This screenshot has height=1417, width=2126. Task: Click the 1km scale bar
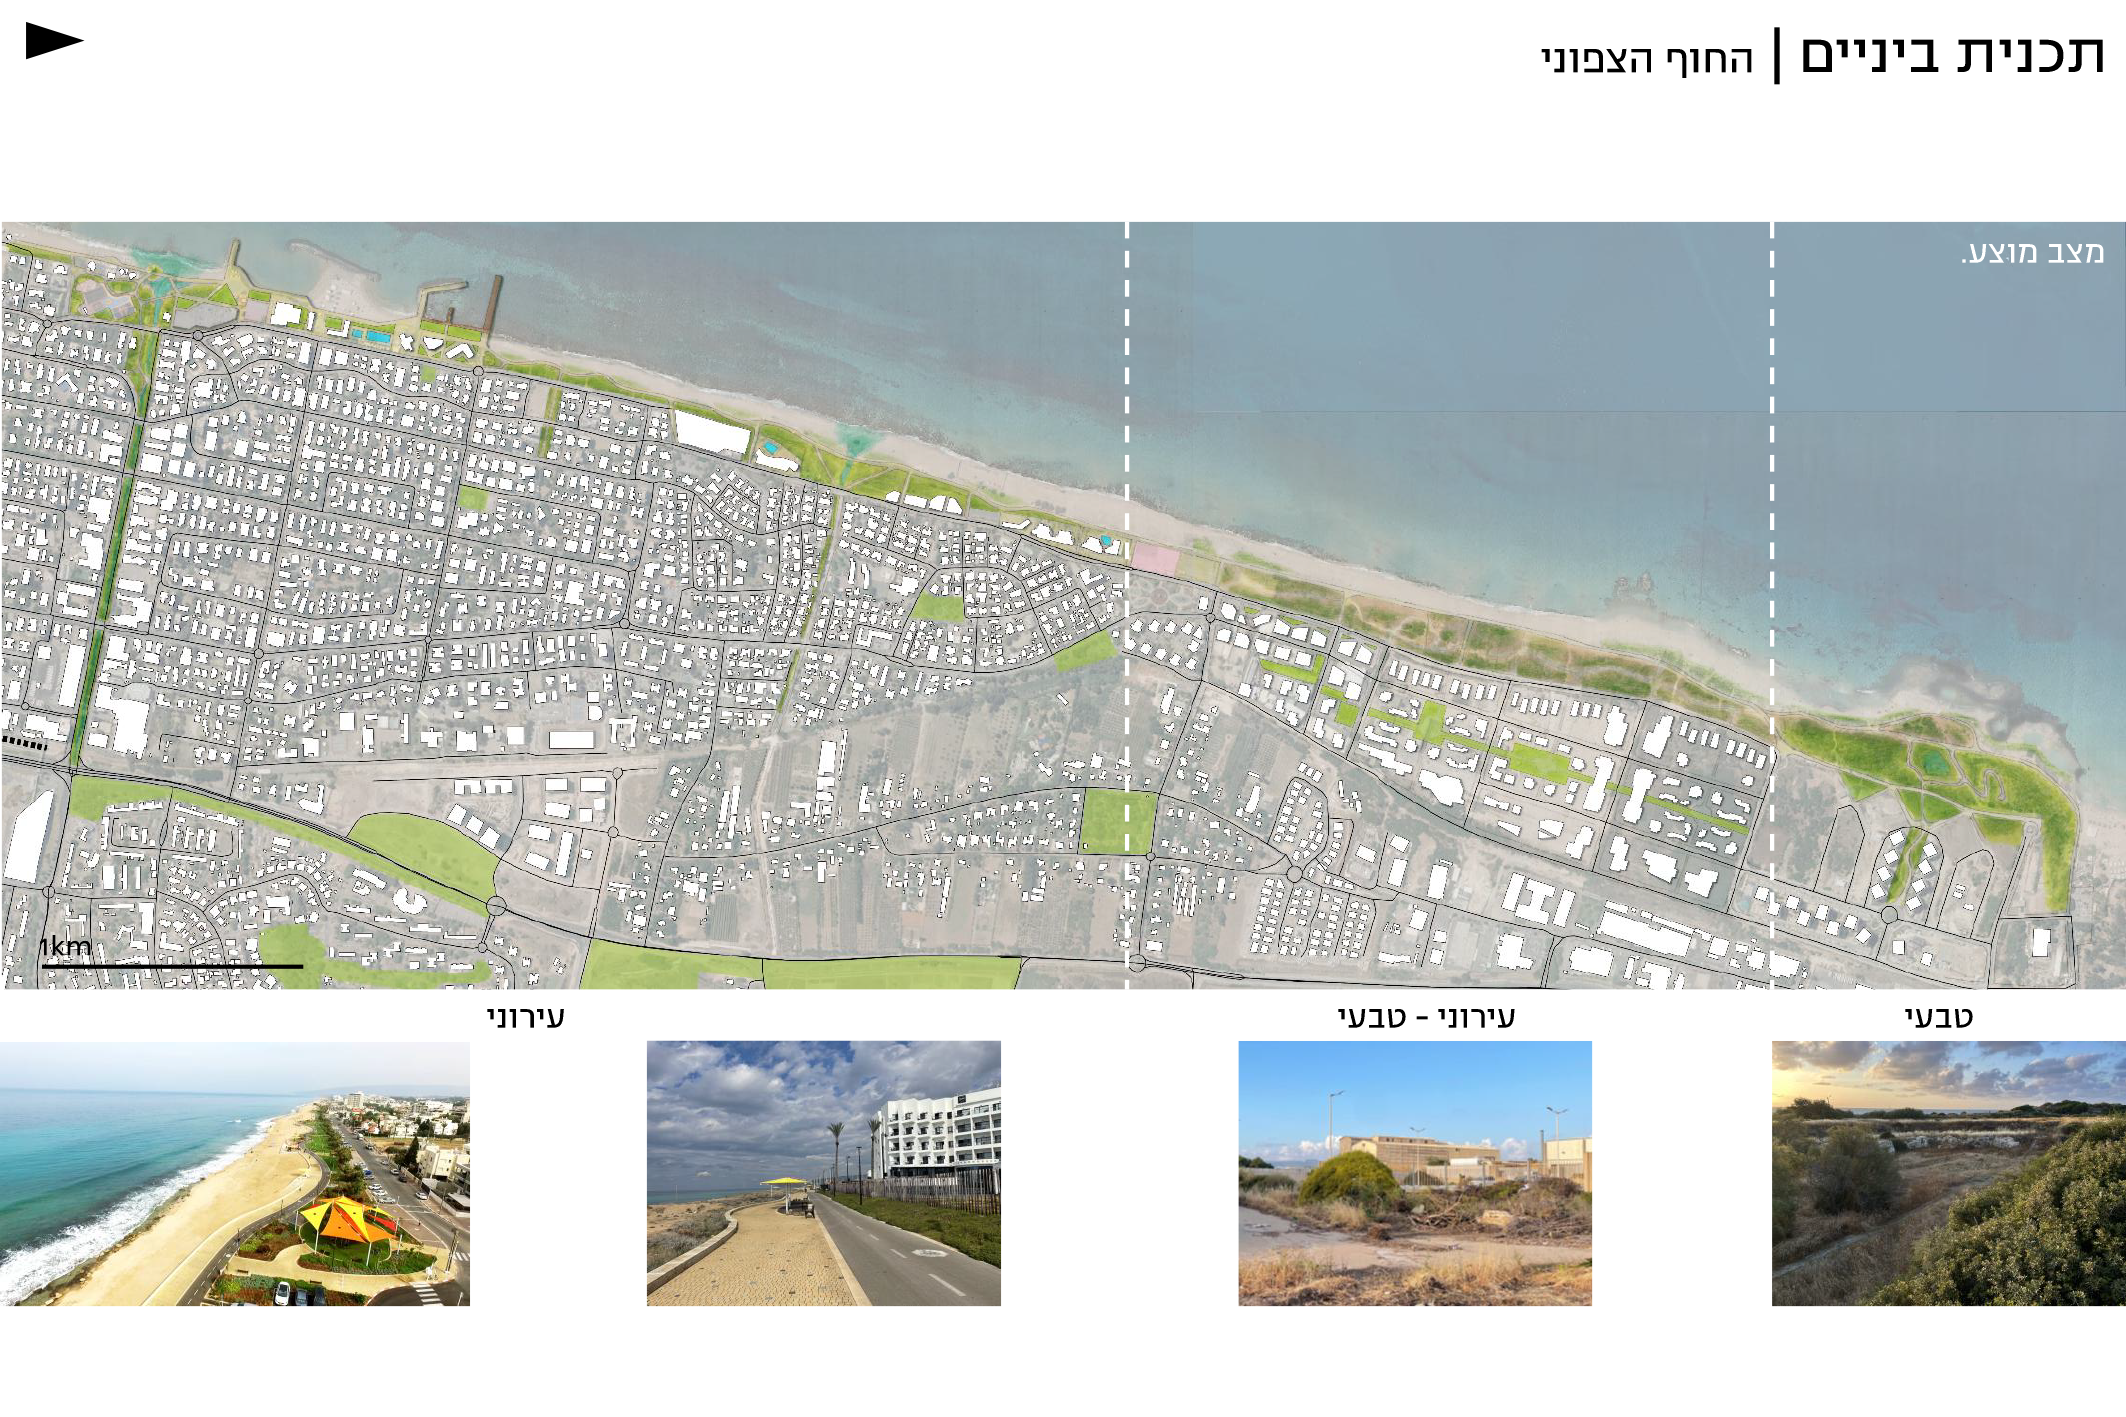tap(172, 966)
